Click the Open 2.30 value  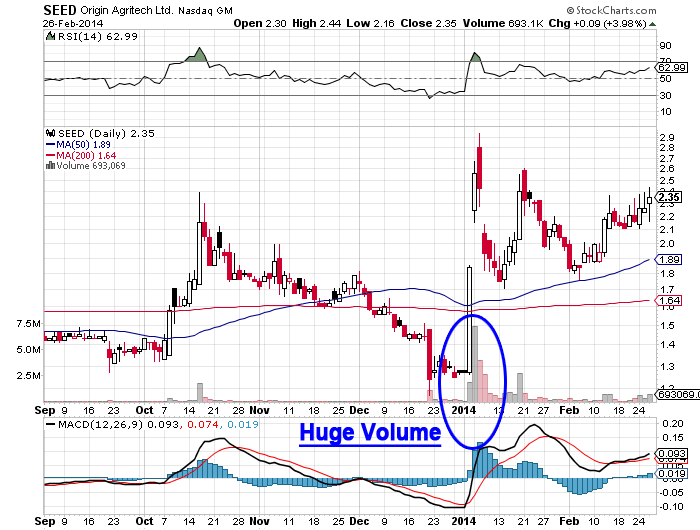pyautogui.click(x=260, y=24)
